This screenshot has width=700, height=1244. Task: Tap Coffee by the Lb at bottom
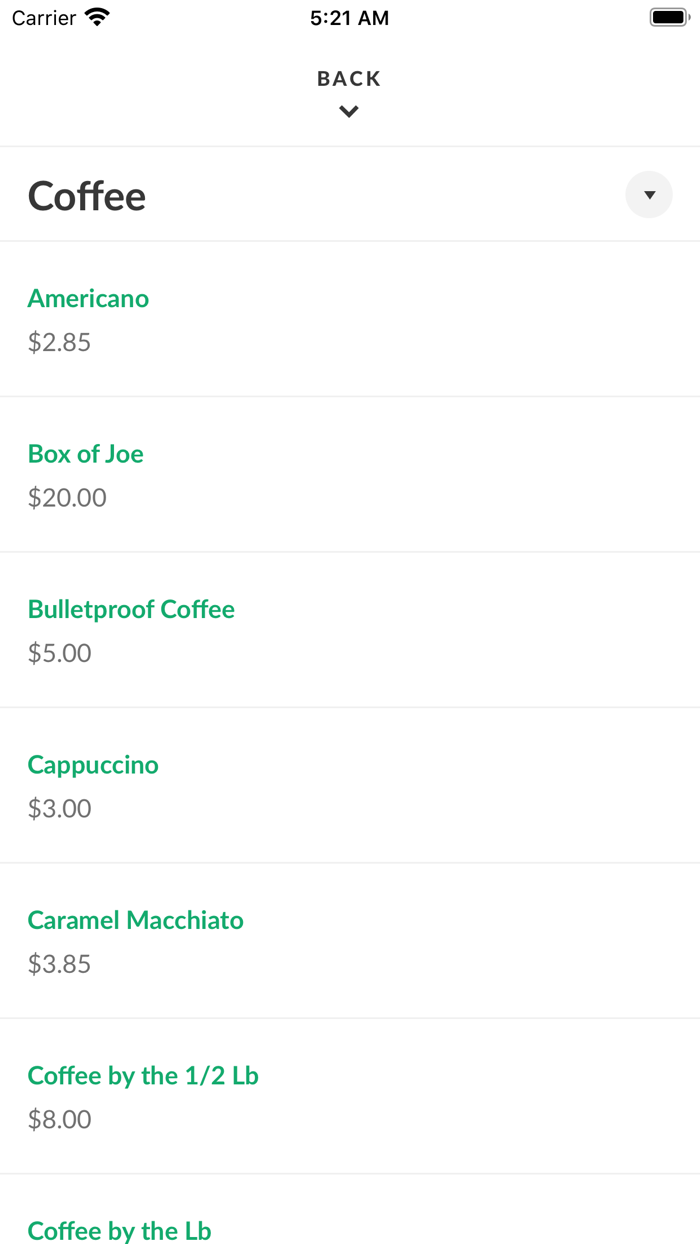[119, 1231]
